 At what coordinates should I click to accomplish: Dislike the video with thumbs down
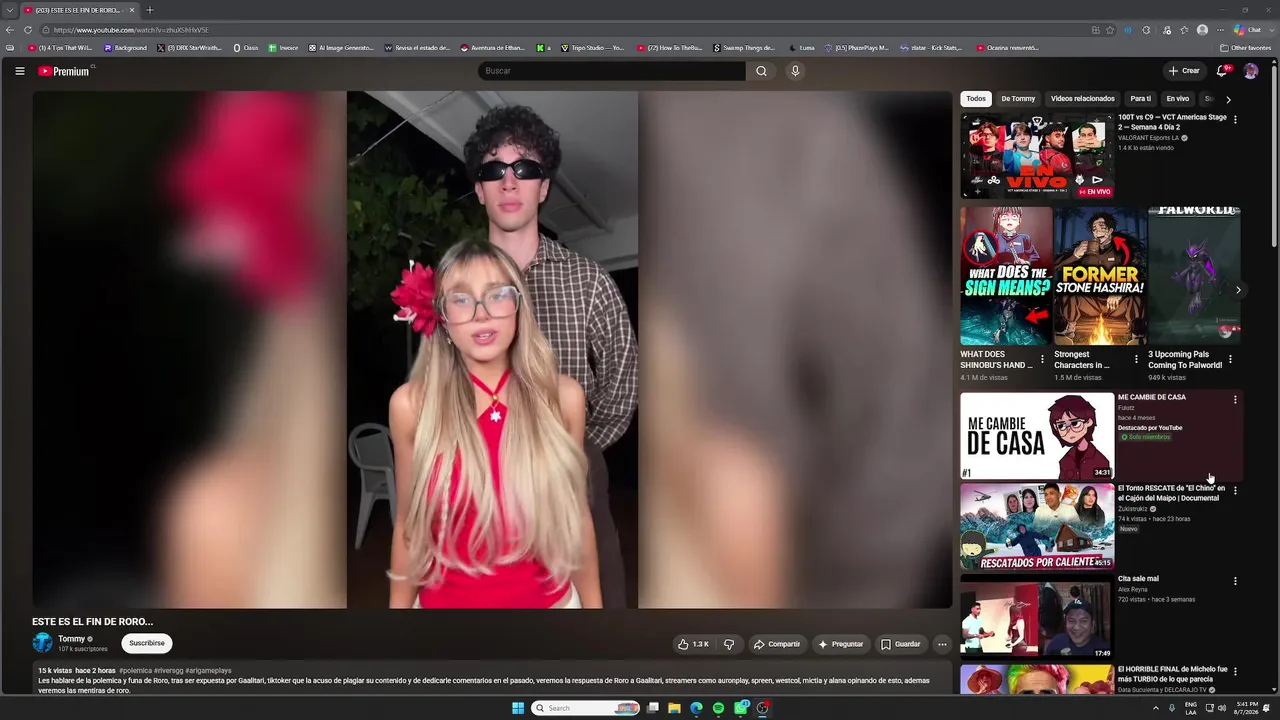click(x=729, y=644)
